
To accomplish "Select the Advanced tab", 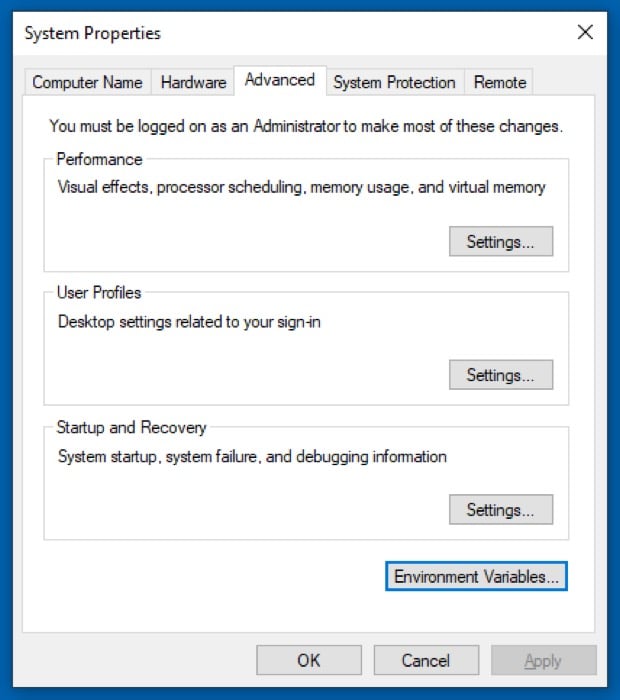I will (280, 80).
